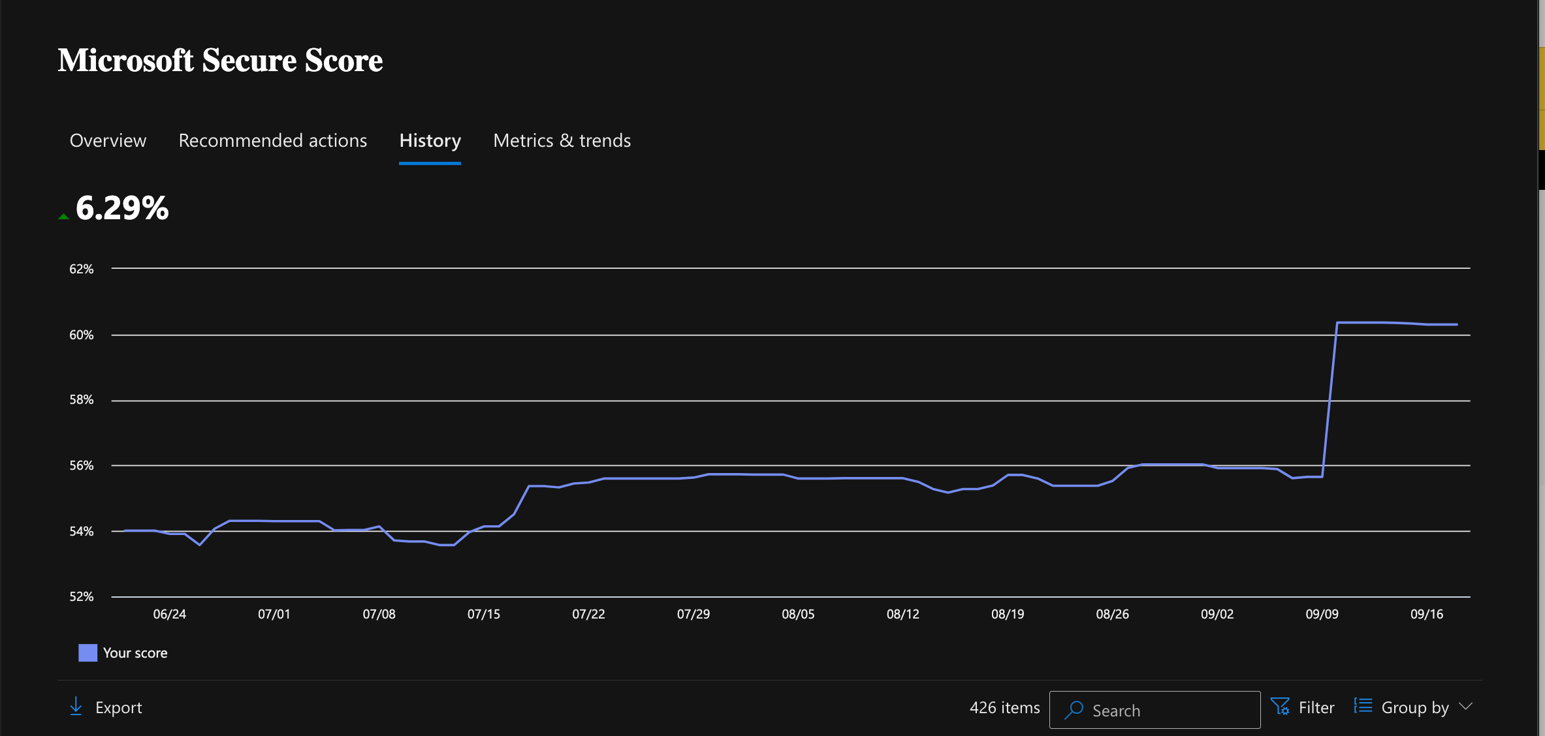Click the 09/09 date label on the chart axis
This screenshot has height=736, width=1545.
pyautogui.click(x=1322, y=614)
